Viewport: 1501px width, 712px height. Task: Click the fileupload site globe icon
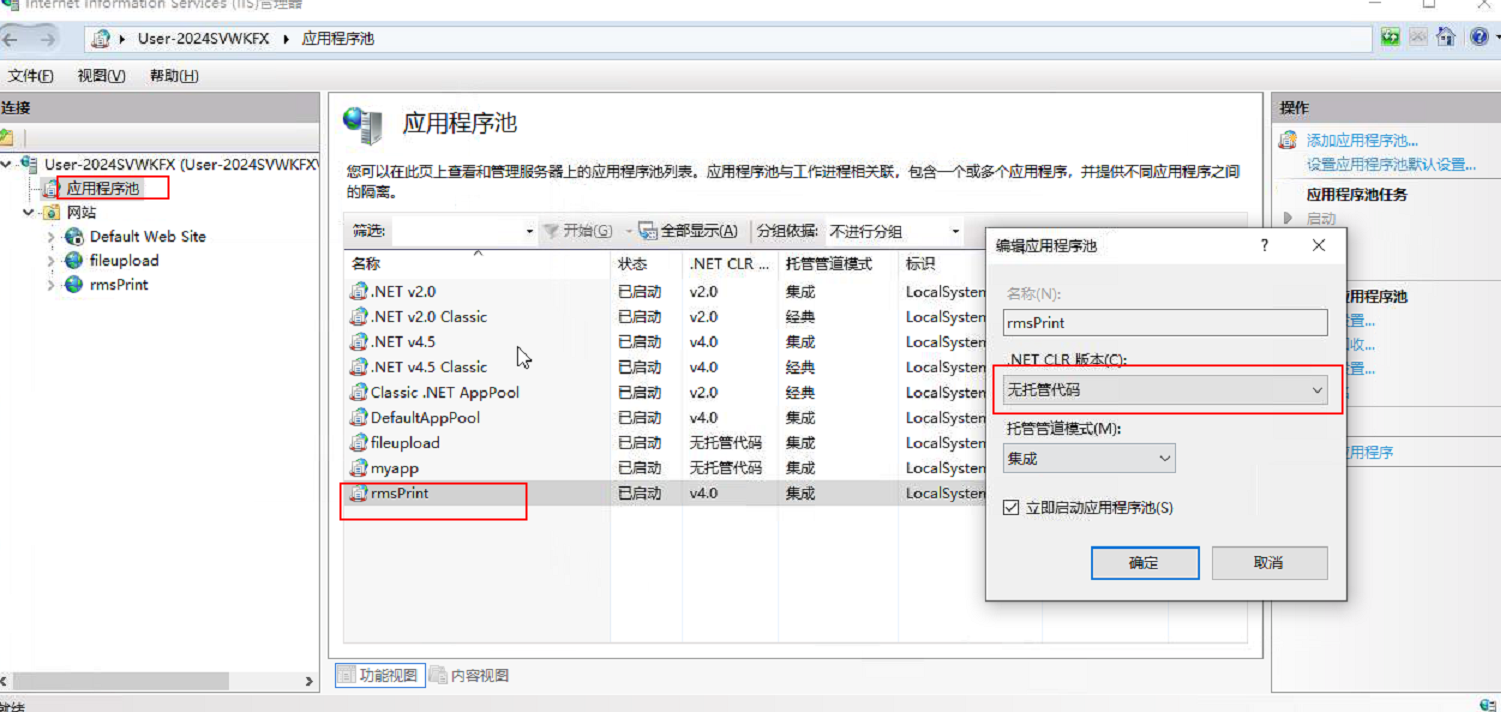coord(74,261)
